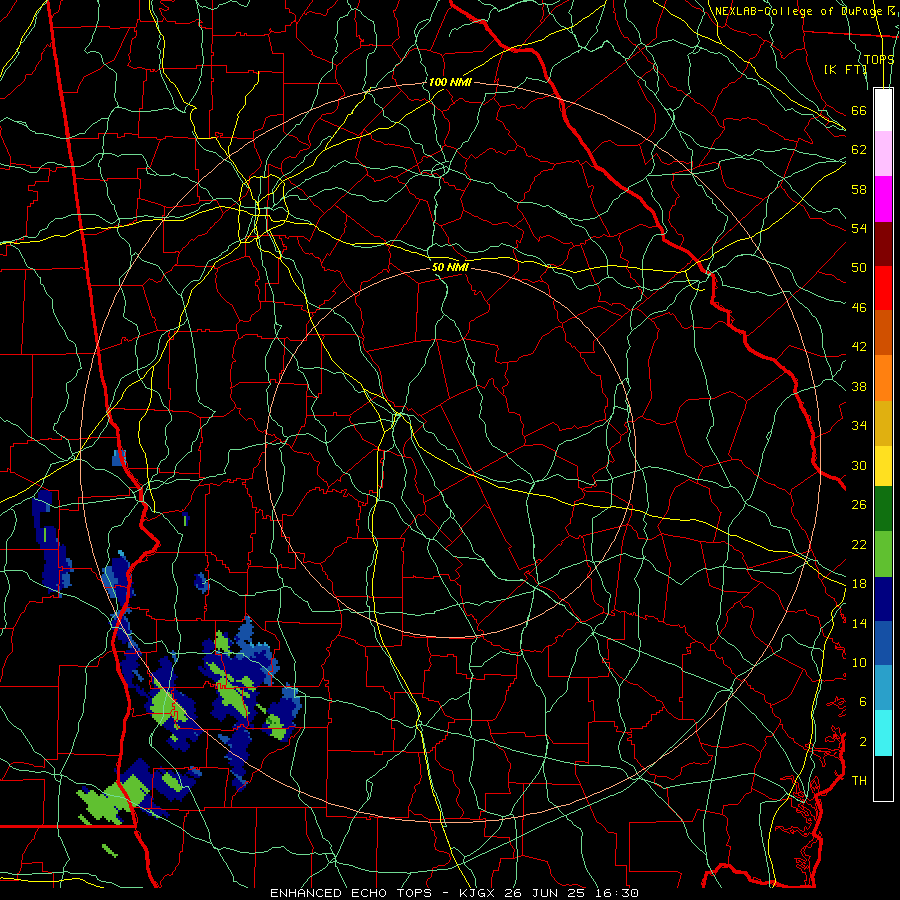This screenshot has width=900, height=900.
Task: Click the legend value 14
Action: click(859, 623)
